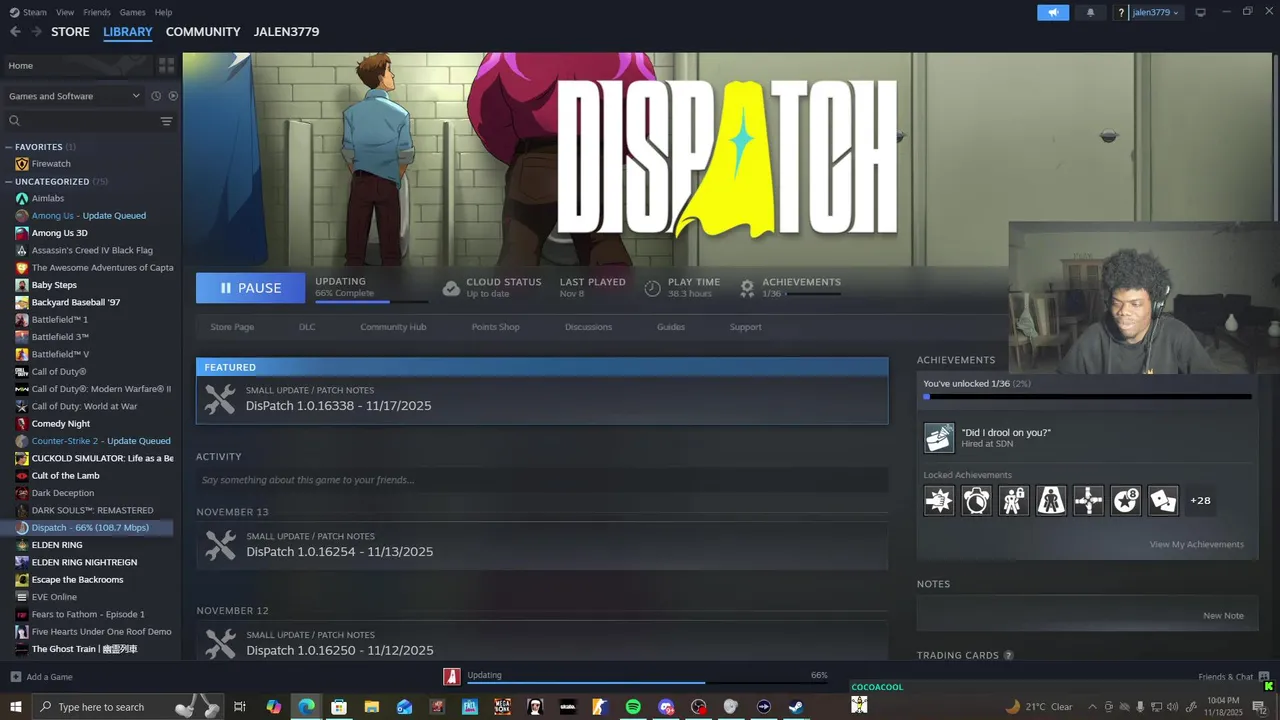The width and height of the screenshot is (1280, 720).
Task: Select Firewatch in the library list
Action: point(51,164)
